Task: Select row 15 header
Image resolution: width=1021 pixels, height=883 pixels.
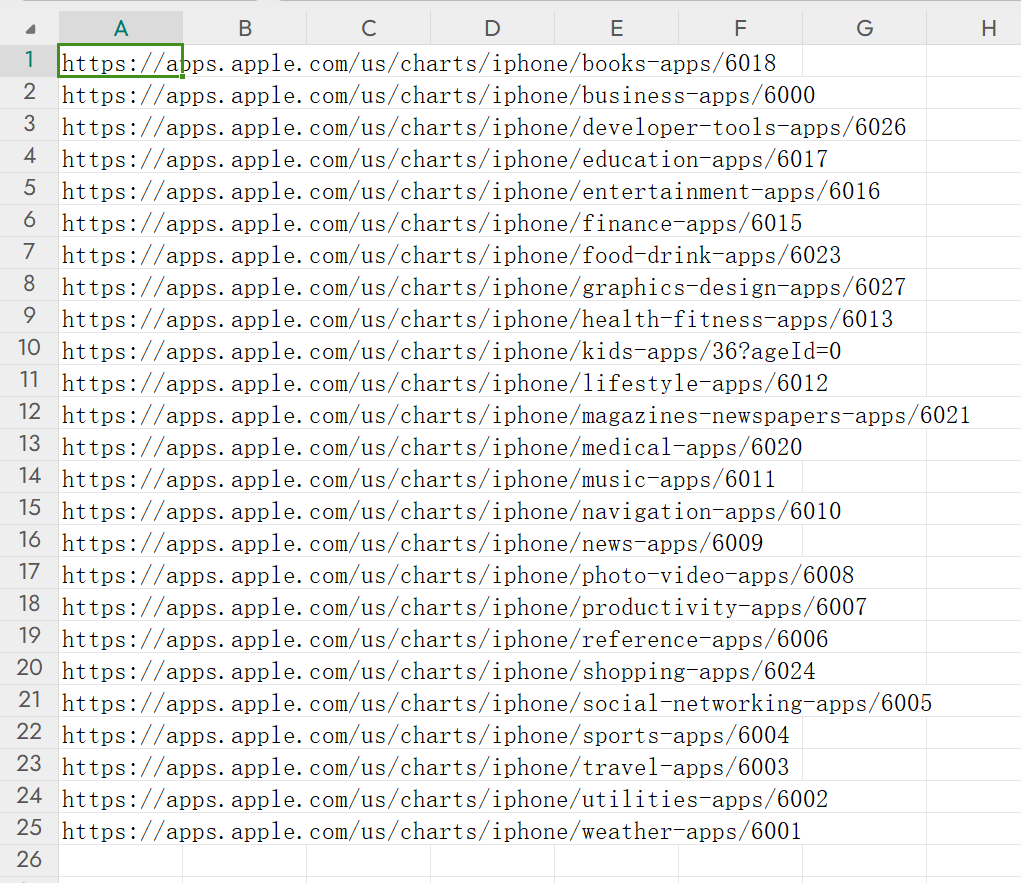Action: [x=29, y=508]
